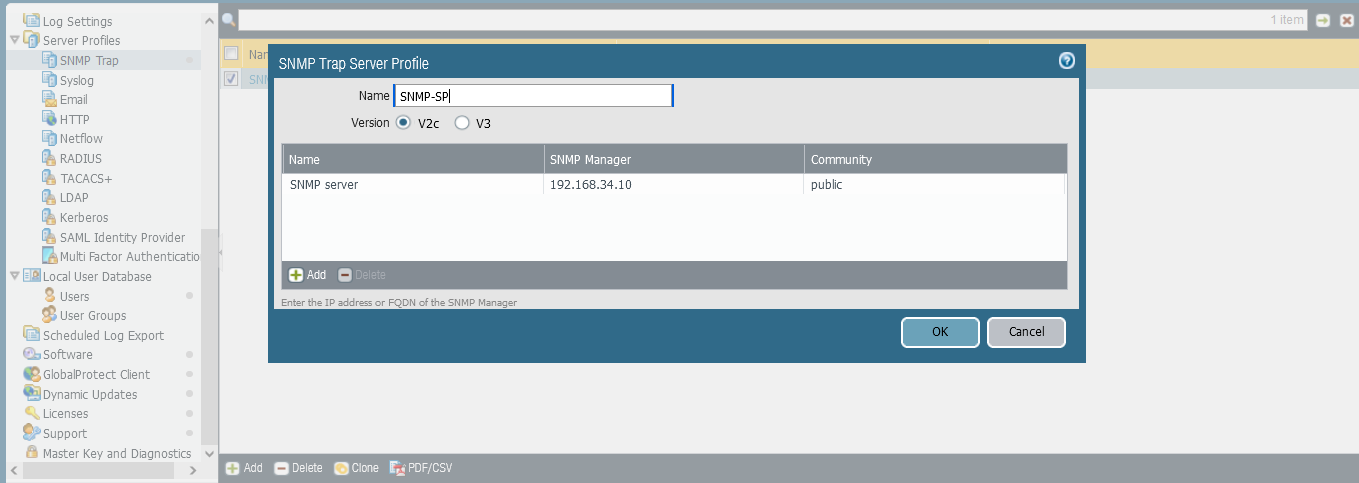Screen dimensions: 1359x483
Task: Click the RADIUS profile icon
Action: pyautogui.click(x=50, y=158)
